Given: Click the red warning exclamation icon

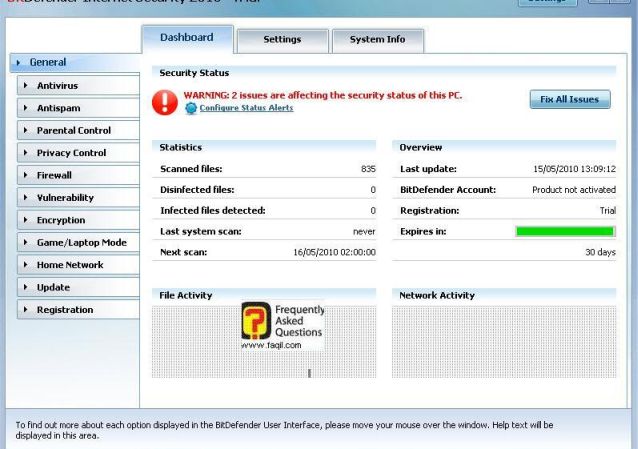Looking at the screenshot, I should point(165,102).
